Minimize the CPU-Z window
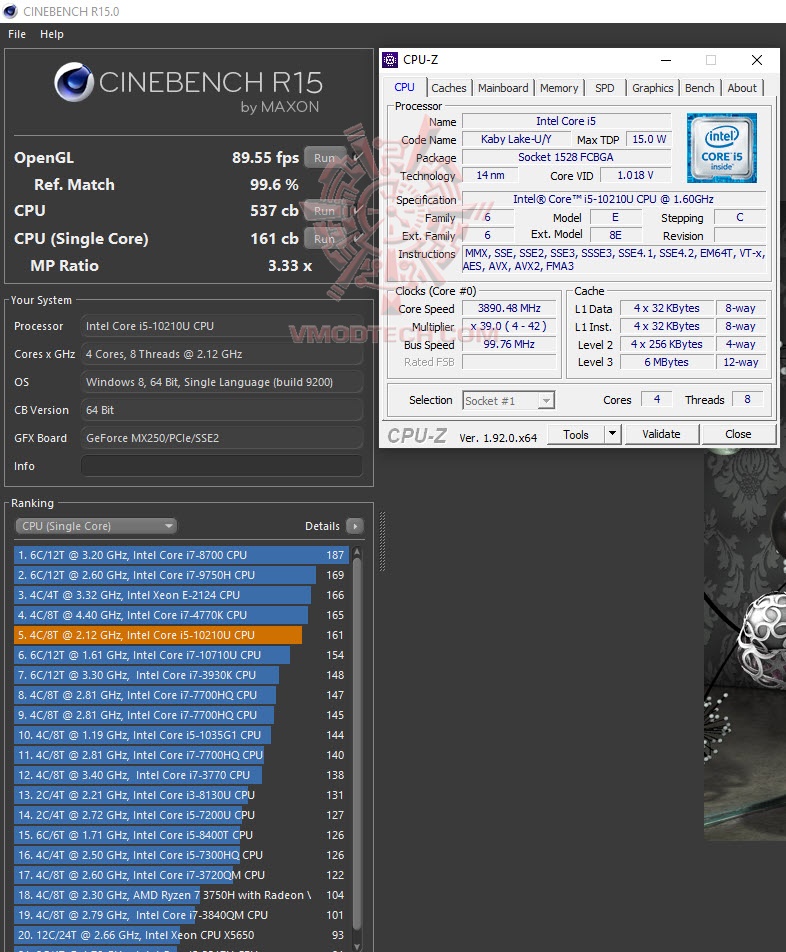 (x=666, y=60)
